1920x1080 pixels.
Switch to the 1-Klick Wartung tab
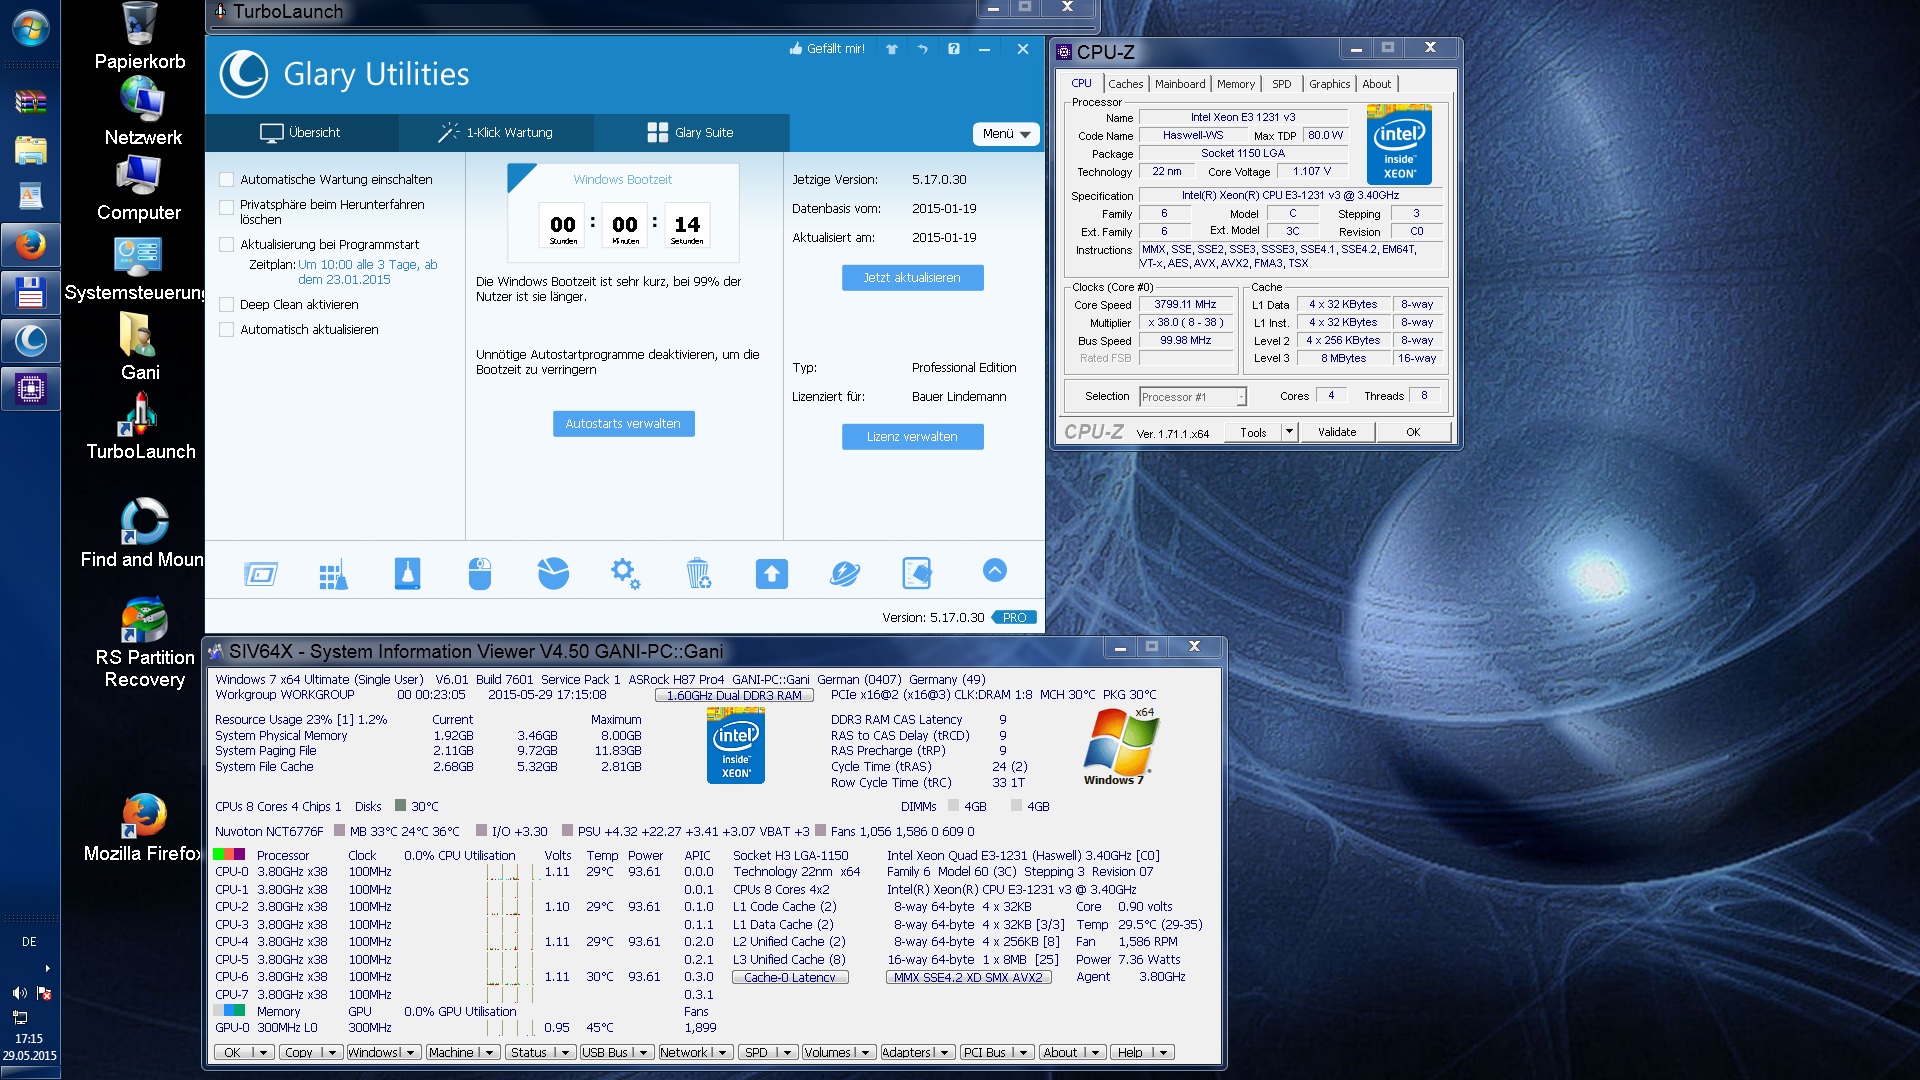click(496, 133)
